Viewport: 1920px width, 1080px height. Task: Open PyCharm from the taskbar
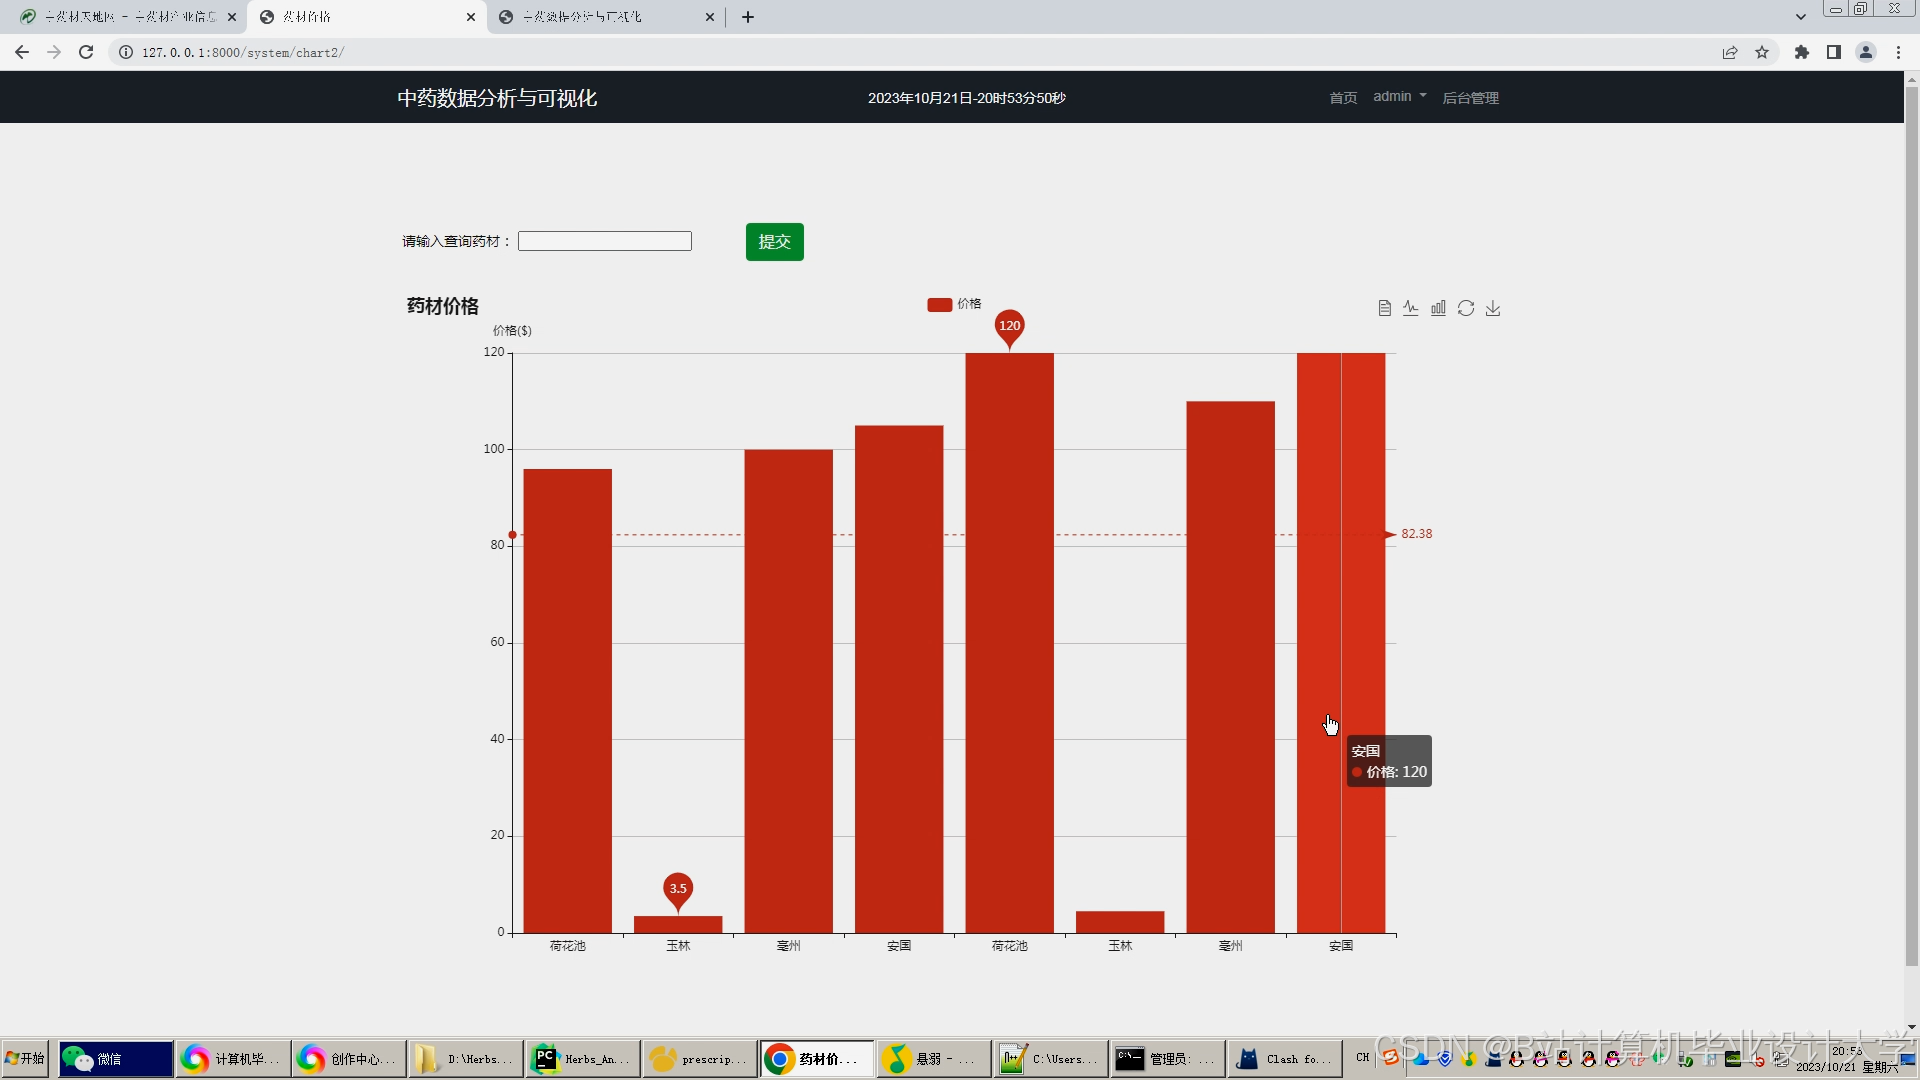583,1058
